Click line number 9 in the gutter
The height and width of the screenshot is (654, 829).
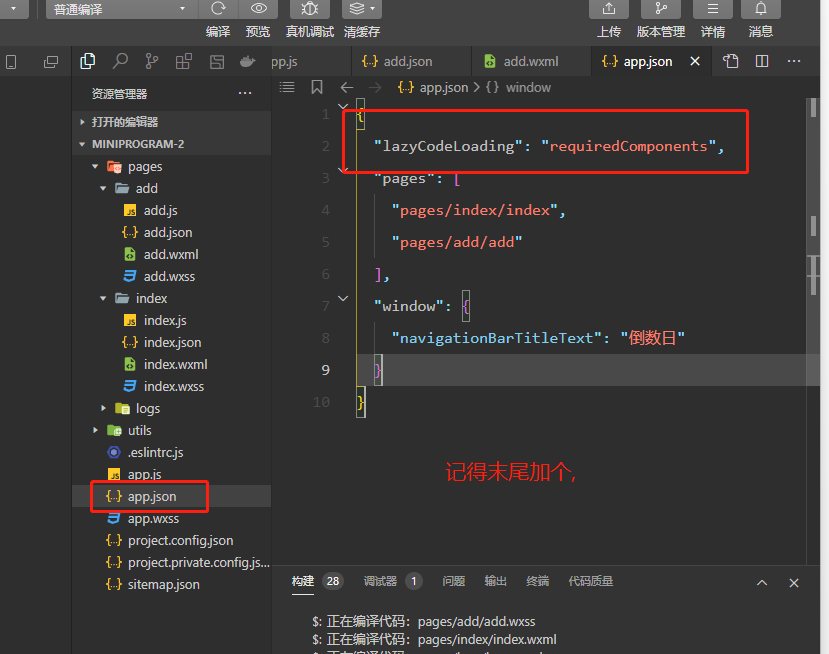pyautogui.click(x=326, y=370)
